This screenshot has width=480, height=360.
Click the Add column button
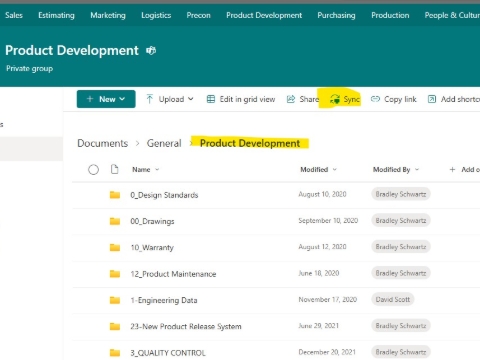click(x=465, y=170)
